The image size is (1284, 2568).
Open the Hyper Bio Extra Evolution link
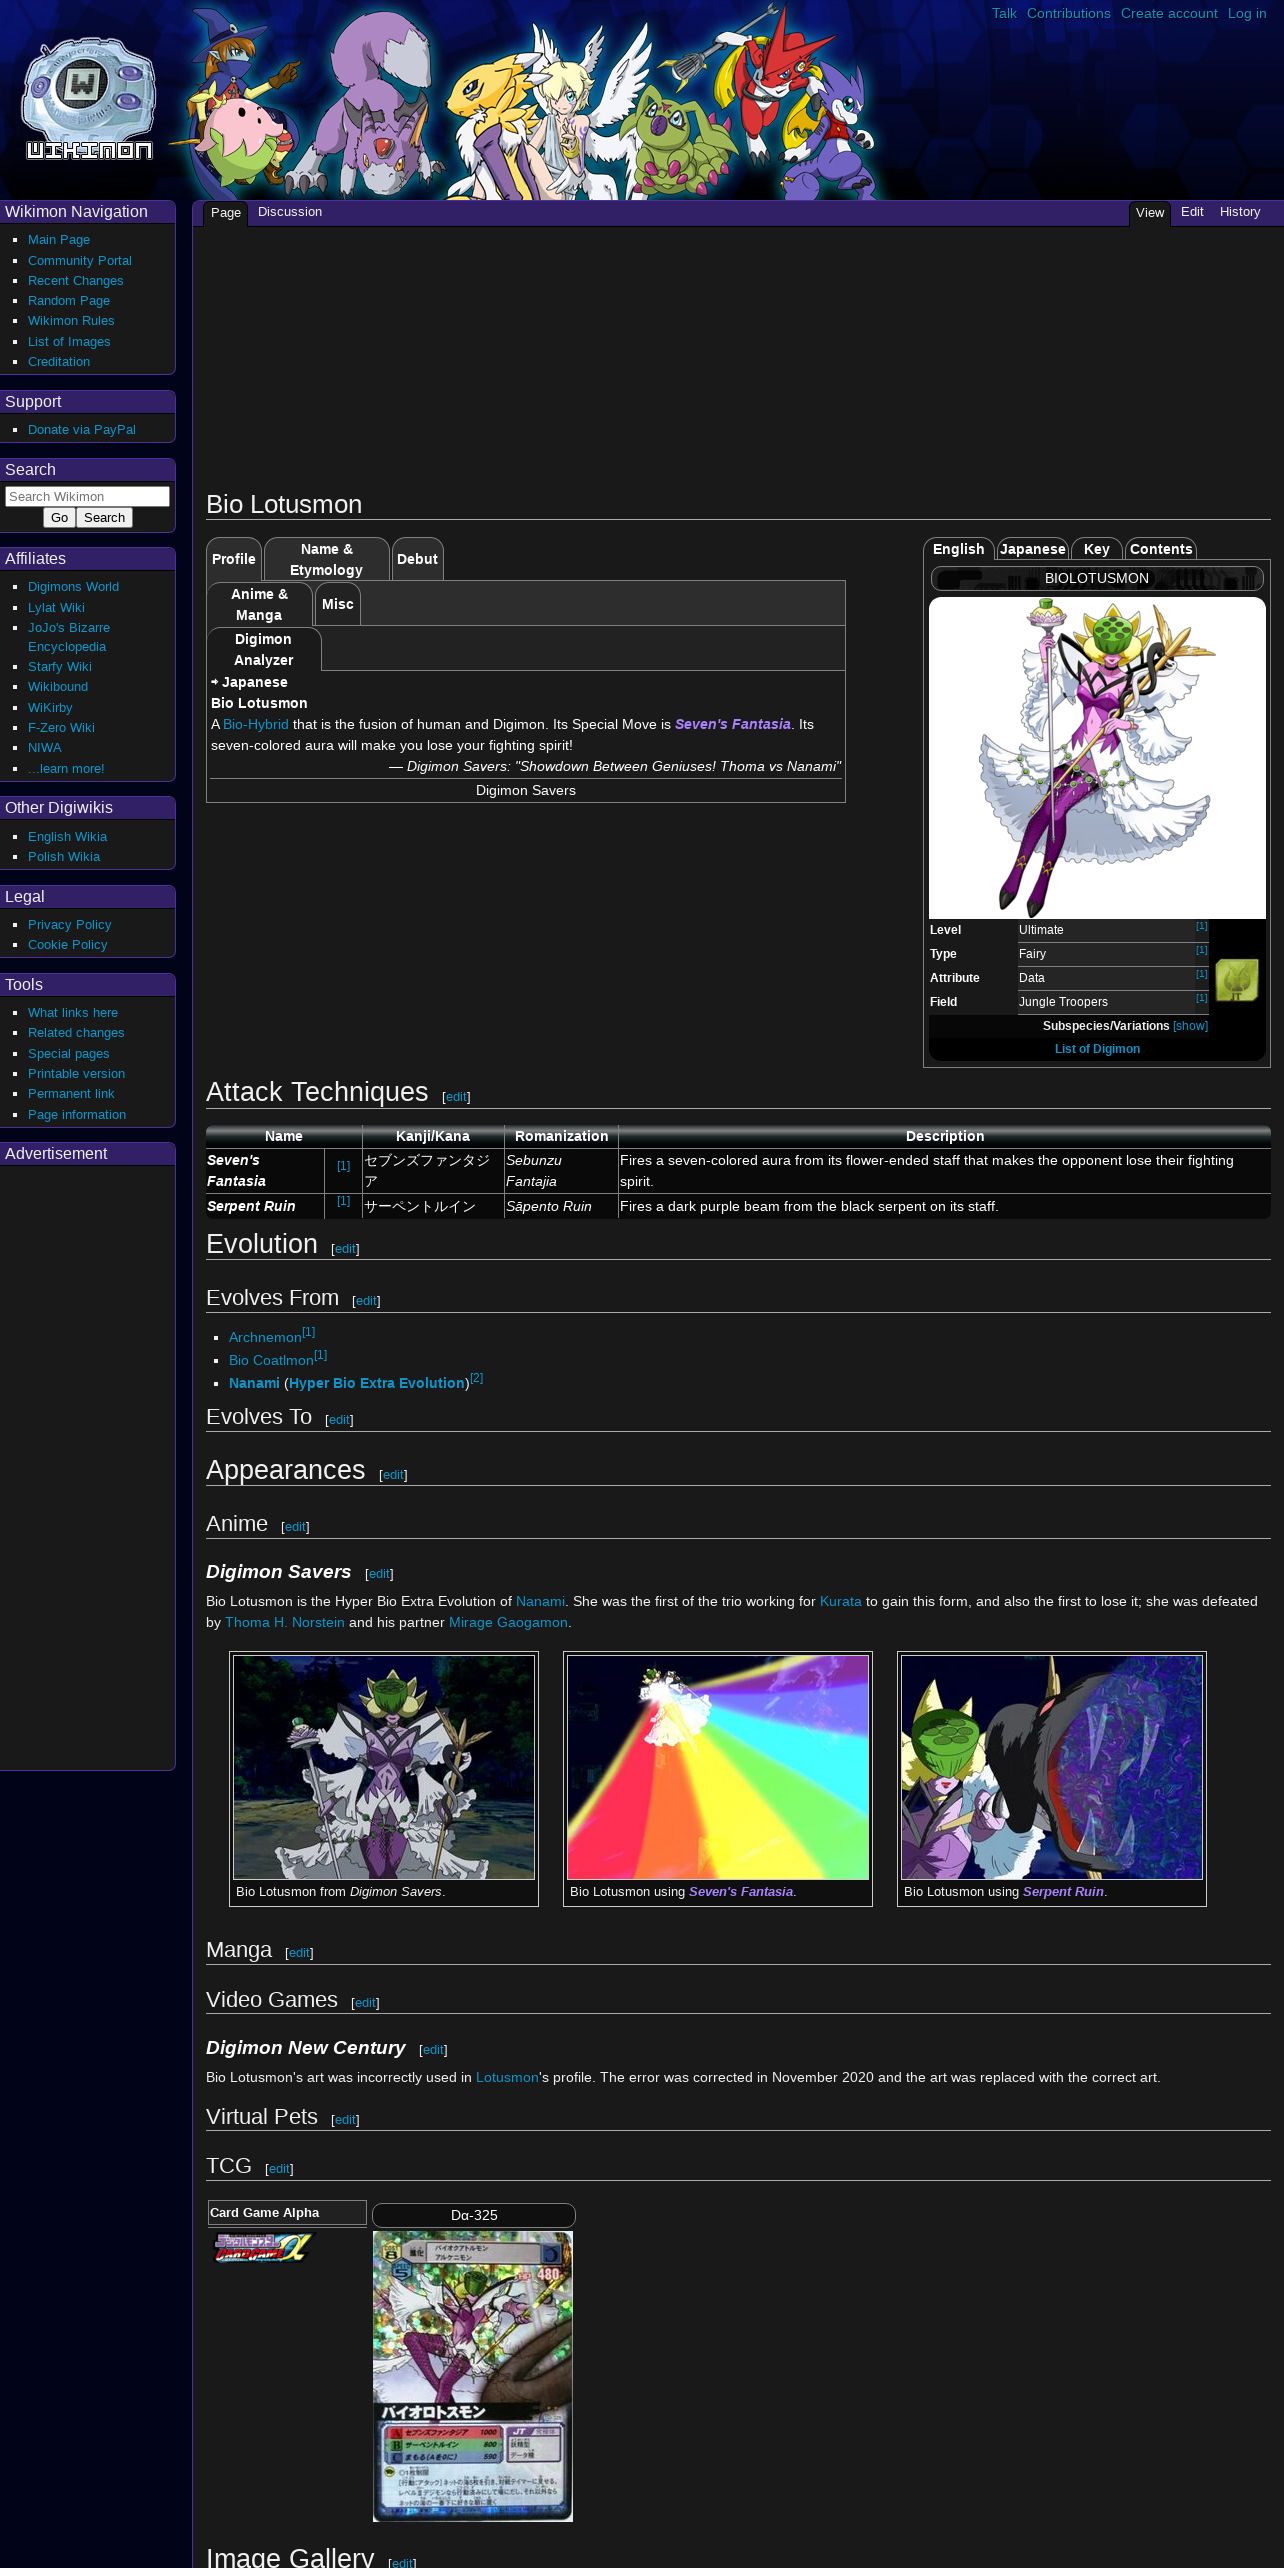pos(377,1383)
